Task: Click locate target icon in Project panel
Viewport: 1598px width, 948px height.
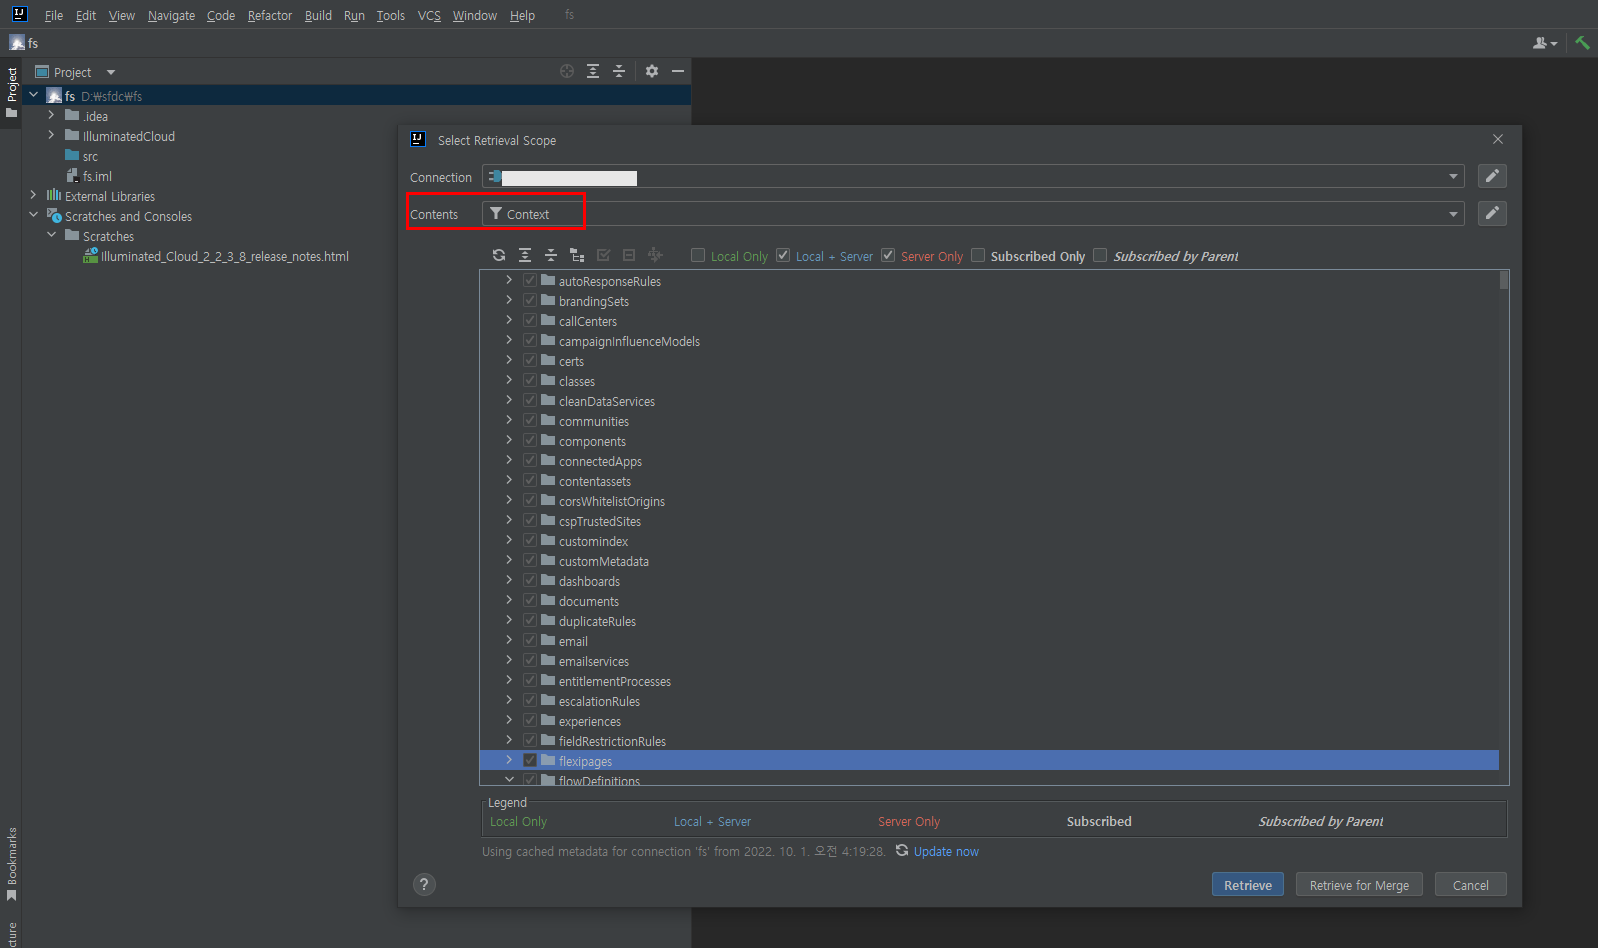Action: (x=567, y=71)
